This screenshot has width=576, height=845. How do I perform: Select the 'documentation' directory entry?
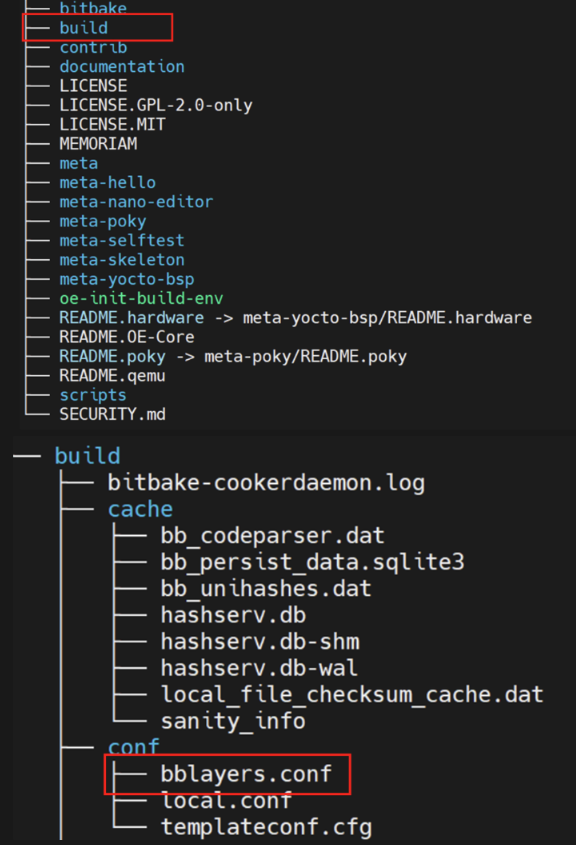pos(122,67)
